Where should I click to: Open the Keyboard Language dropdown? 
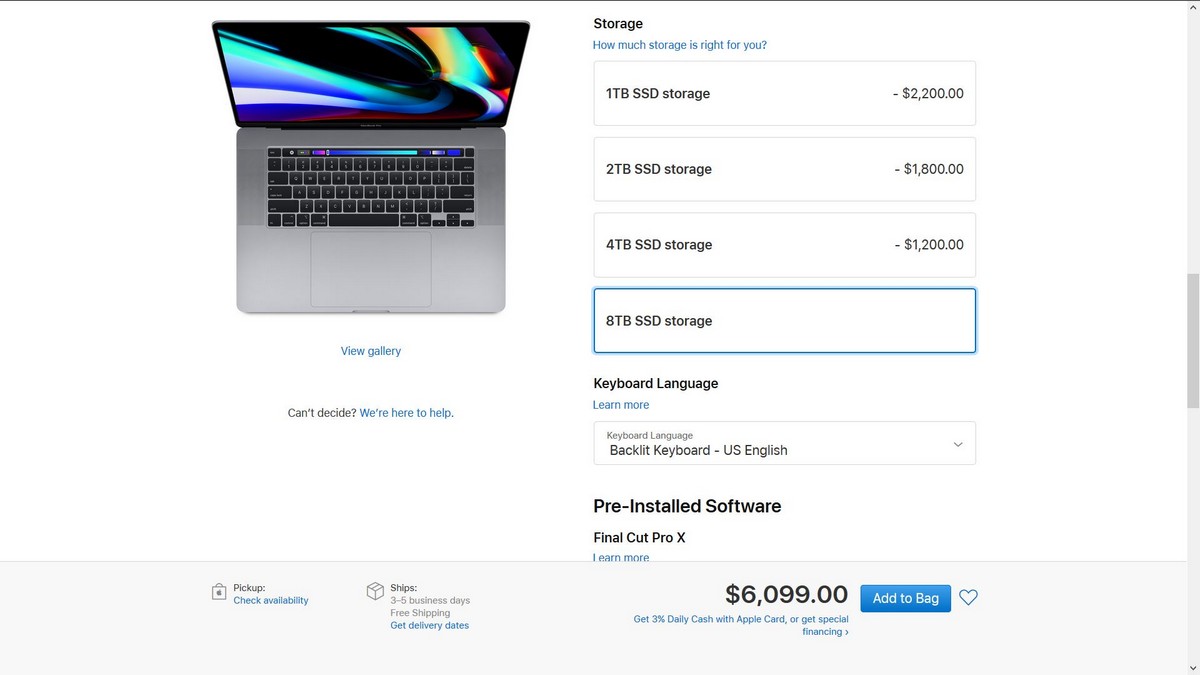click(x=784, y=443)
